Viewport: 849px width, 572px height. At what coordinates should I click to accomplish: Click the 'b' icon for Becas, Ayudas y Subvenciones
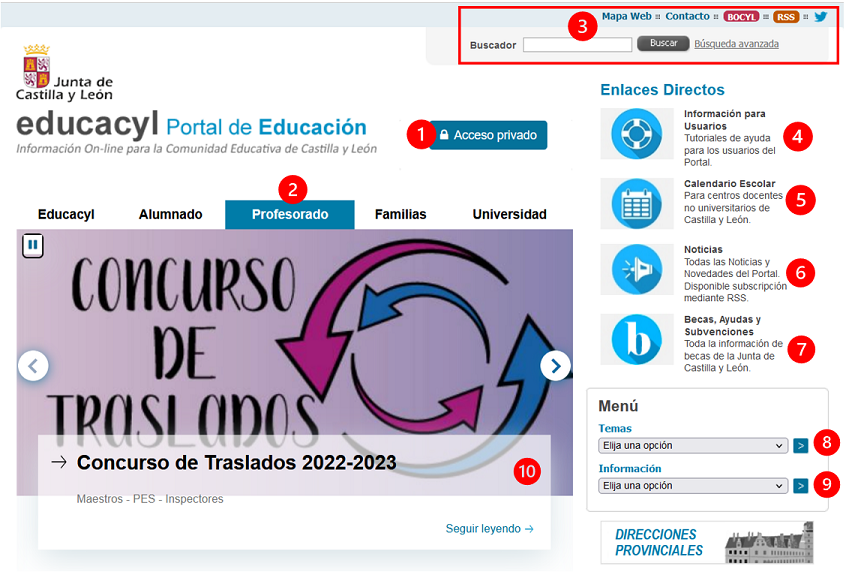point(636,340)
